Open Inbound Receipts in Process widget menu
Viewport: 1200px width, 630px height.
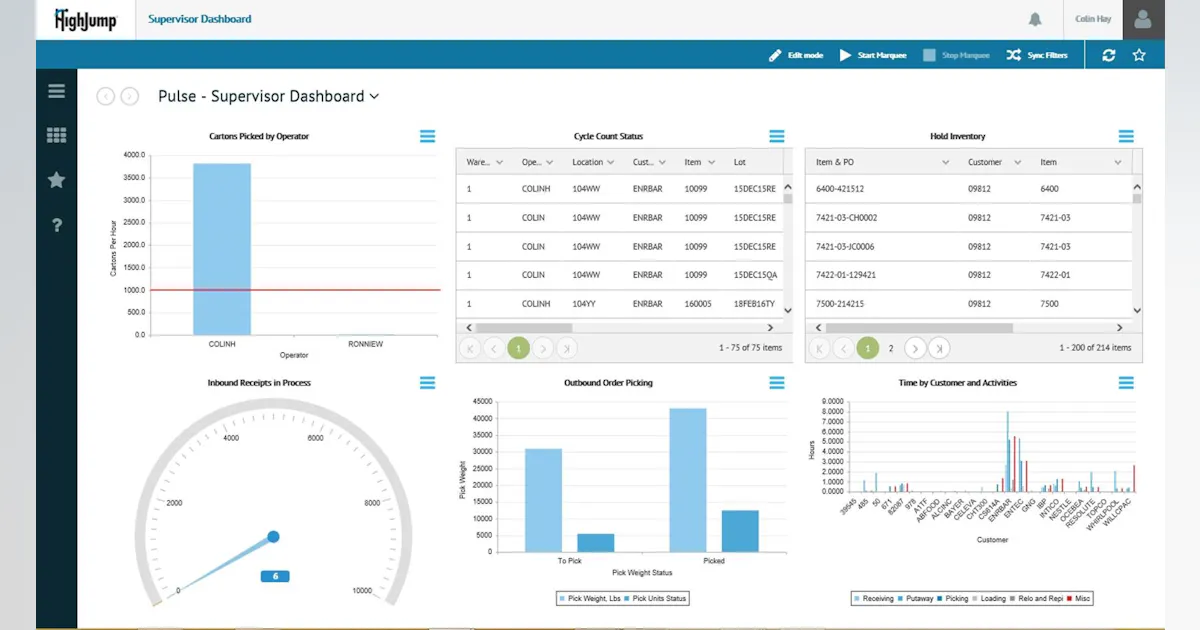(428, 383)
